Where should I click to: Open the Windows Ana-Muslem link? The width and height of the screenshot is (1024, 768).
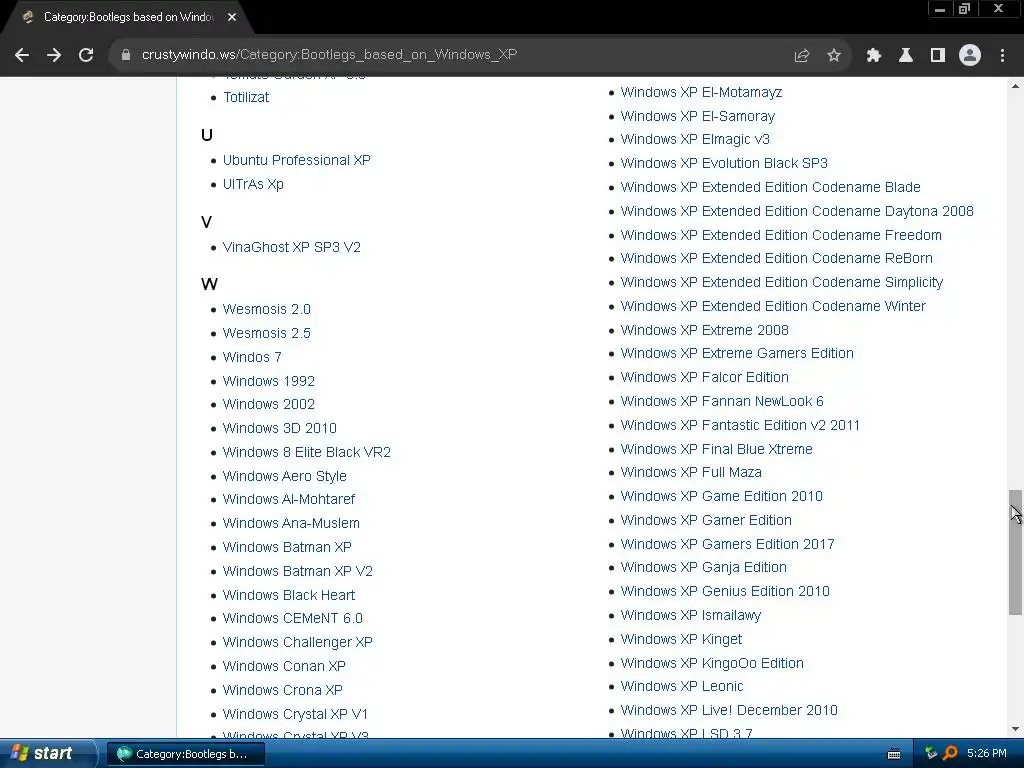point(291,523)
